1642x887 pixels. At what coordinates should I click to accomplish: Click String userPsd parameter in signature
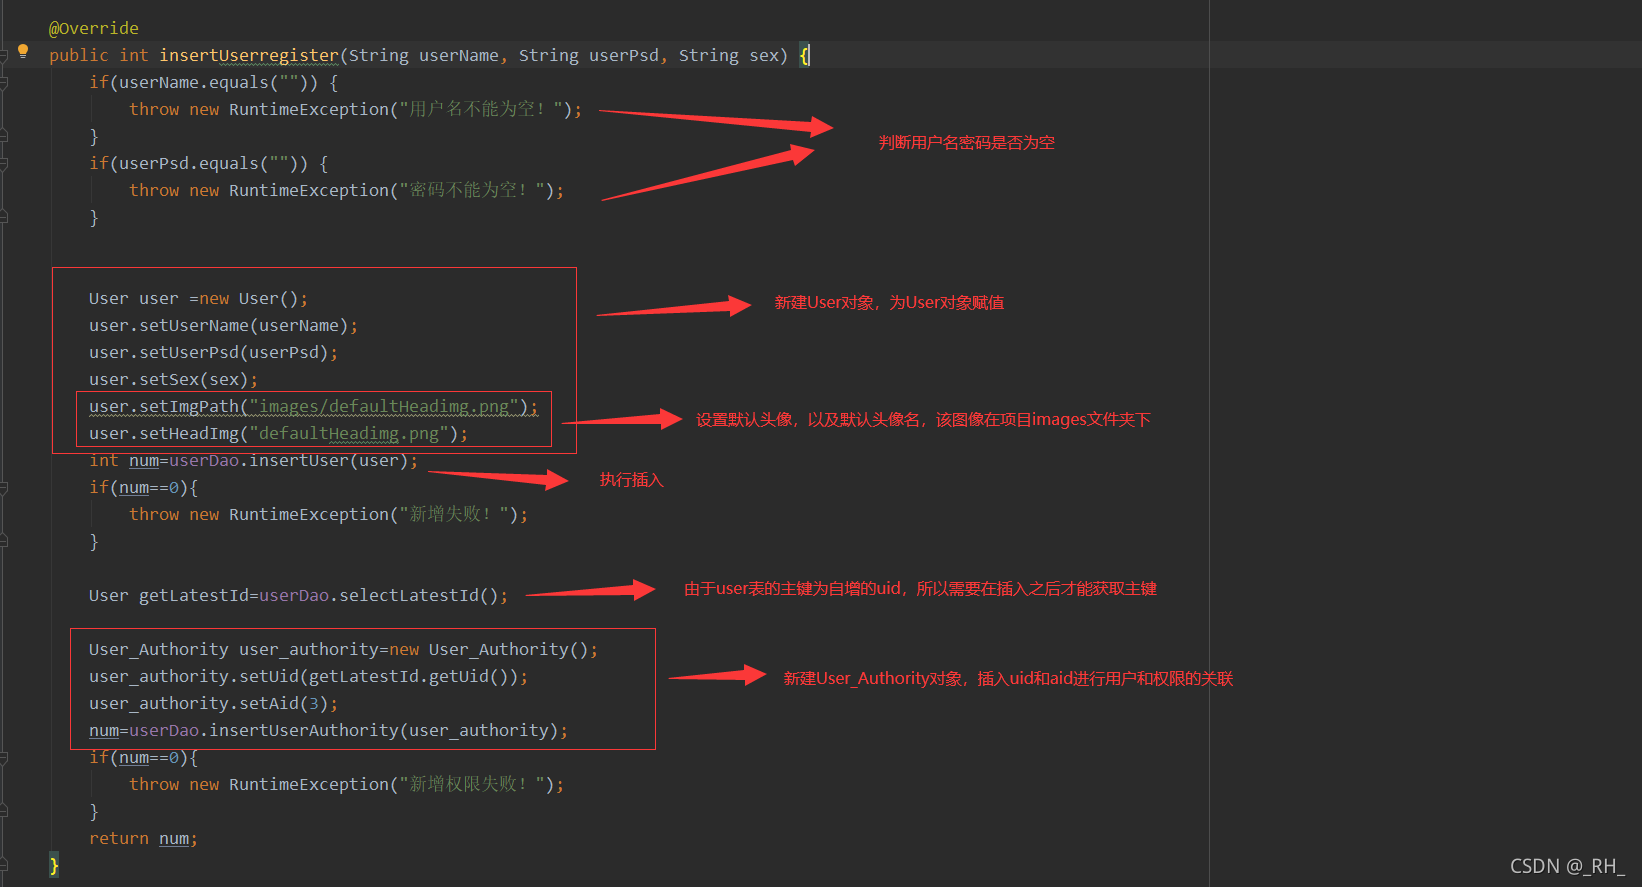coord(589,55)
